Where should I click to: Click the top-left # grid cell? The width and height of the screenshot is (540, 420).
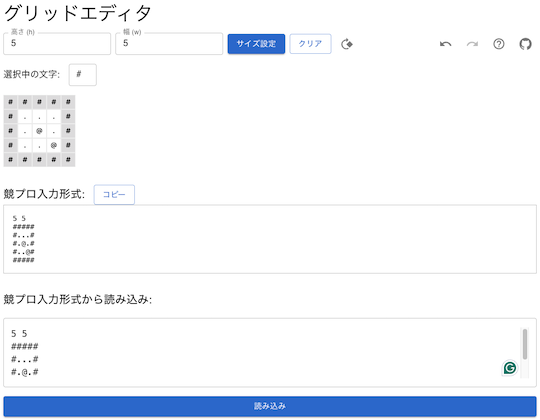click(x=10, y=102)
